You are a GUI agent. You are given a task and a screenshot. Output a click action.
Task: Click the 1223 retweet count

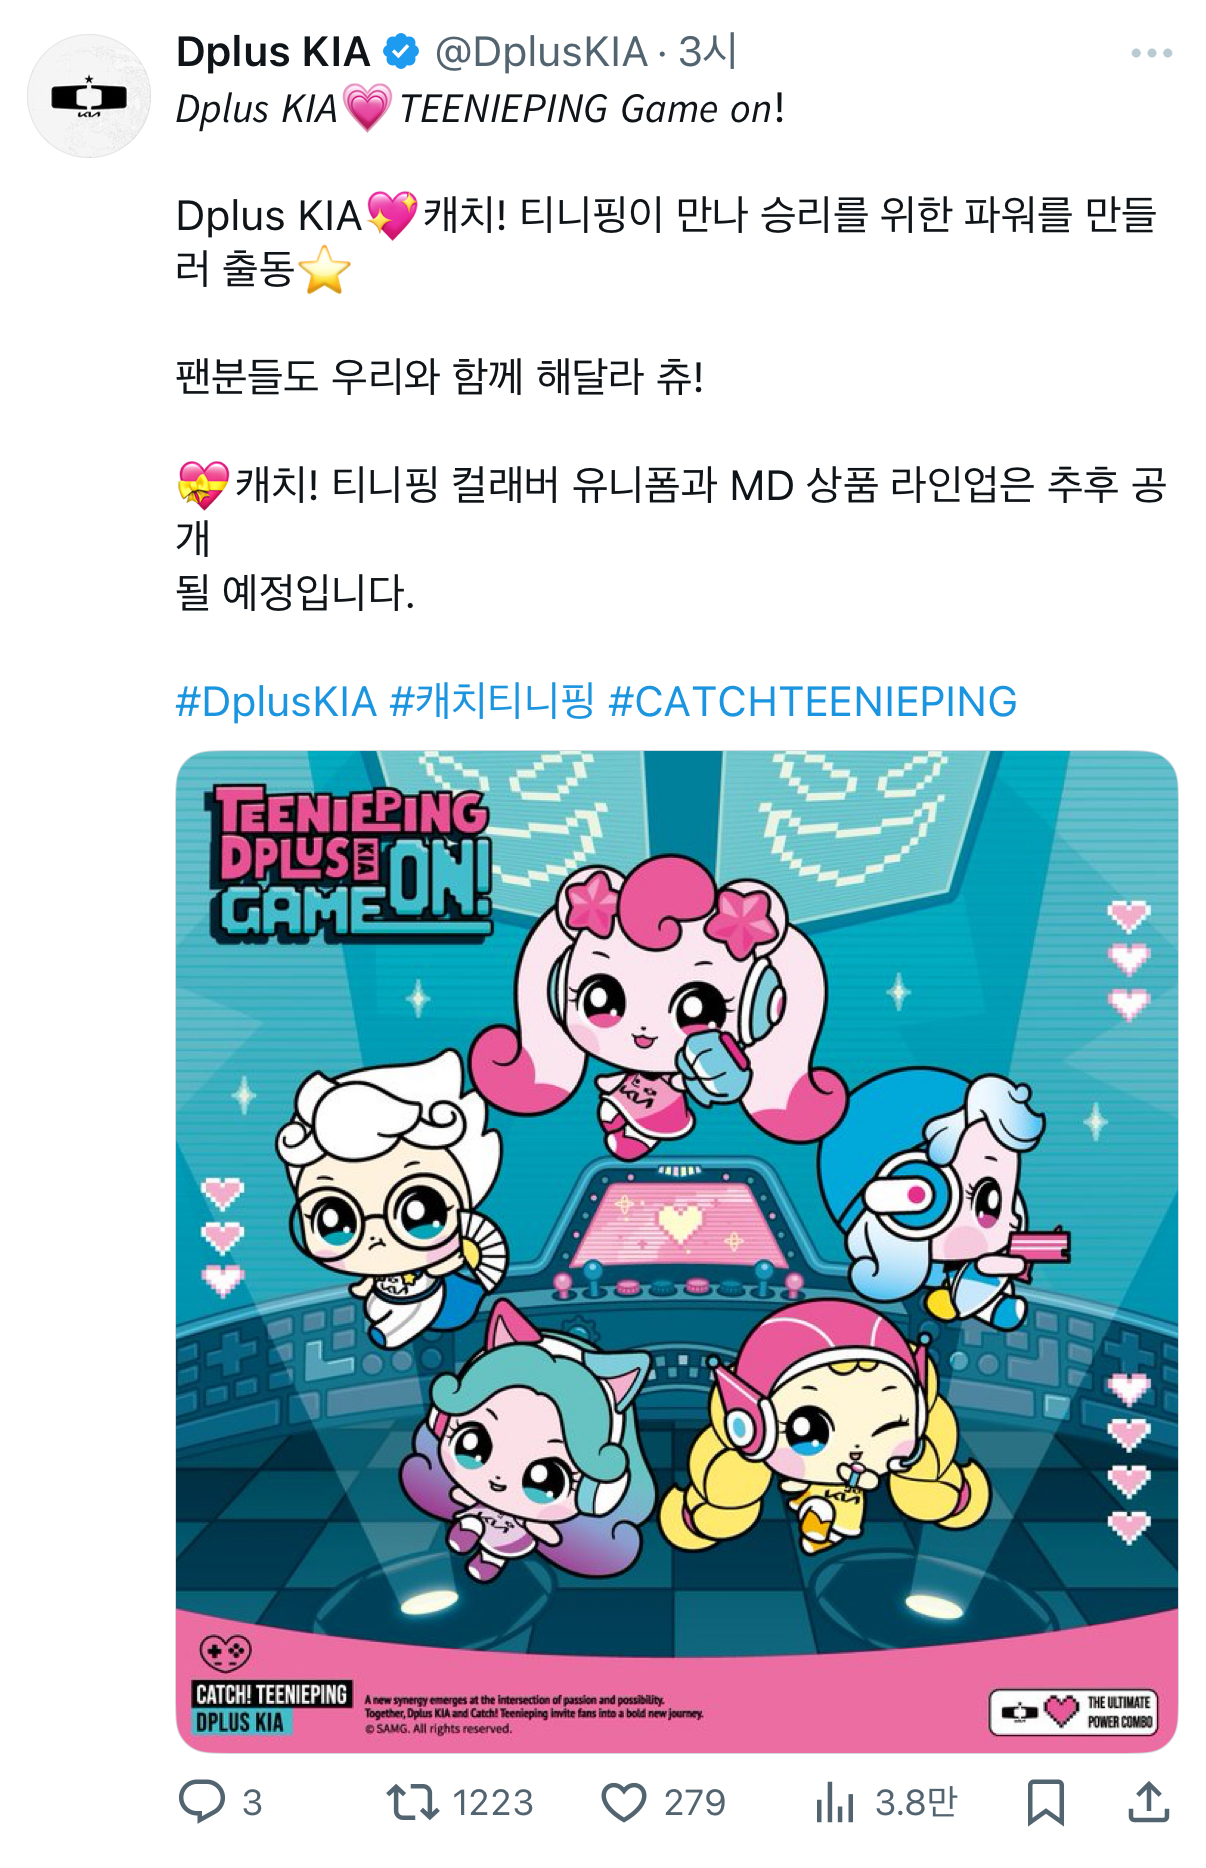(x=492, y=1802)
